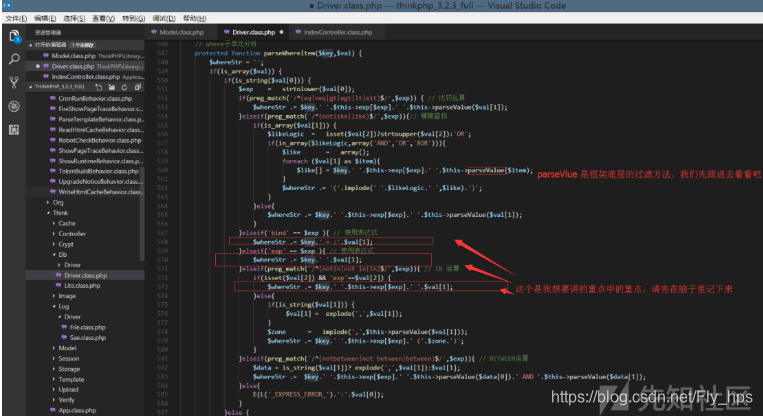
Task: Open Sae.class.php under Log Driver
Action: point(88,338)
